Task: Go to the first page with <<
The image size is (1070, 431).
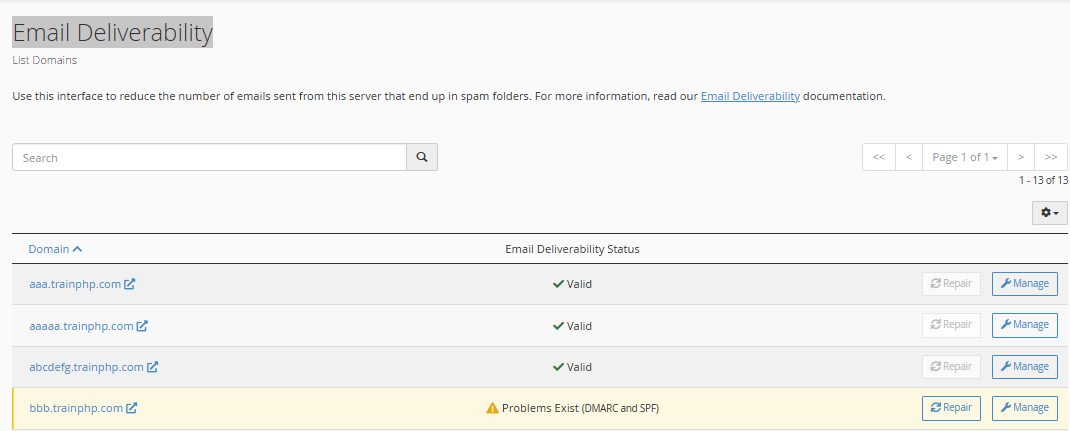Action: pos(879,157)
